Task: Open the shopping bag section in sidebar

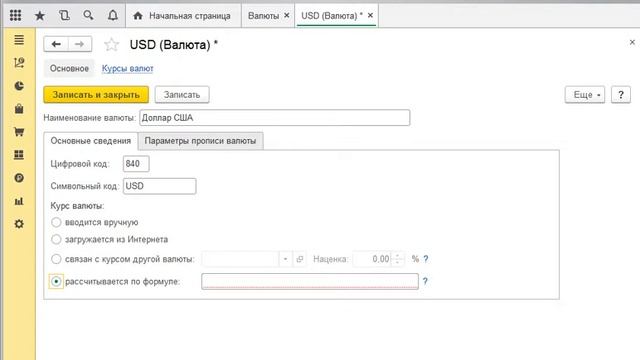Action: click(19, 109)
